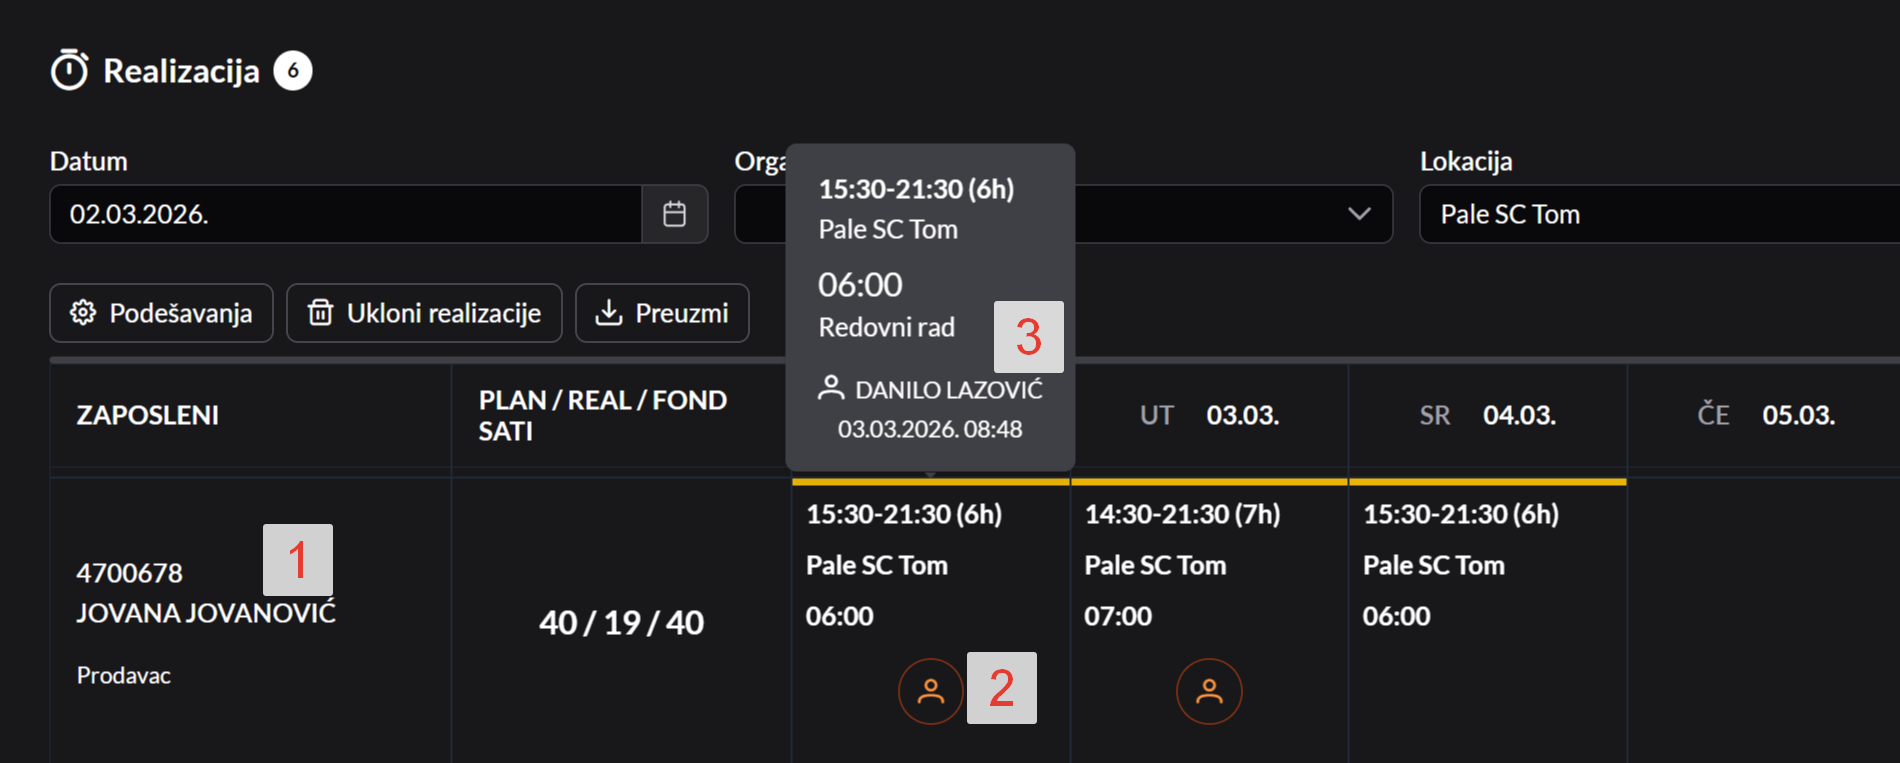The height and width of the screenshot is (763, 1900).
Task: Select the SR 04.03. column header
Action: [x=1487, y=415]
